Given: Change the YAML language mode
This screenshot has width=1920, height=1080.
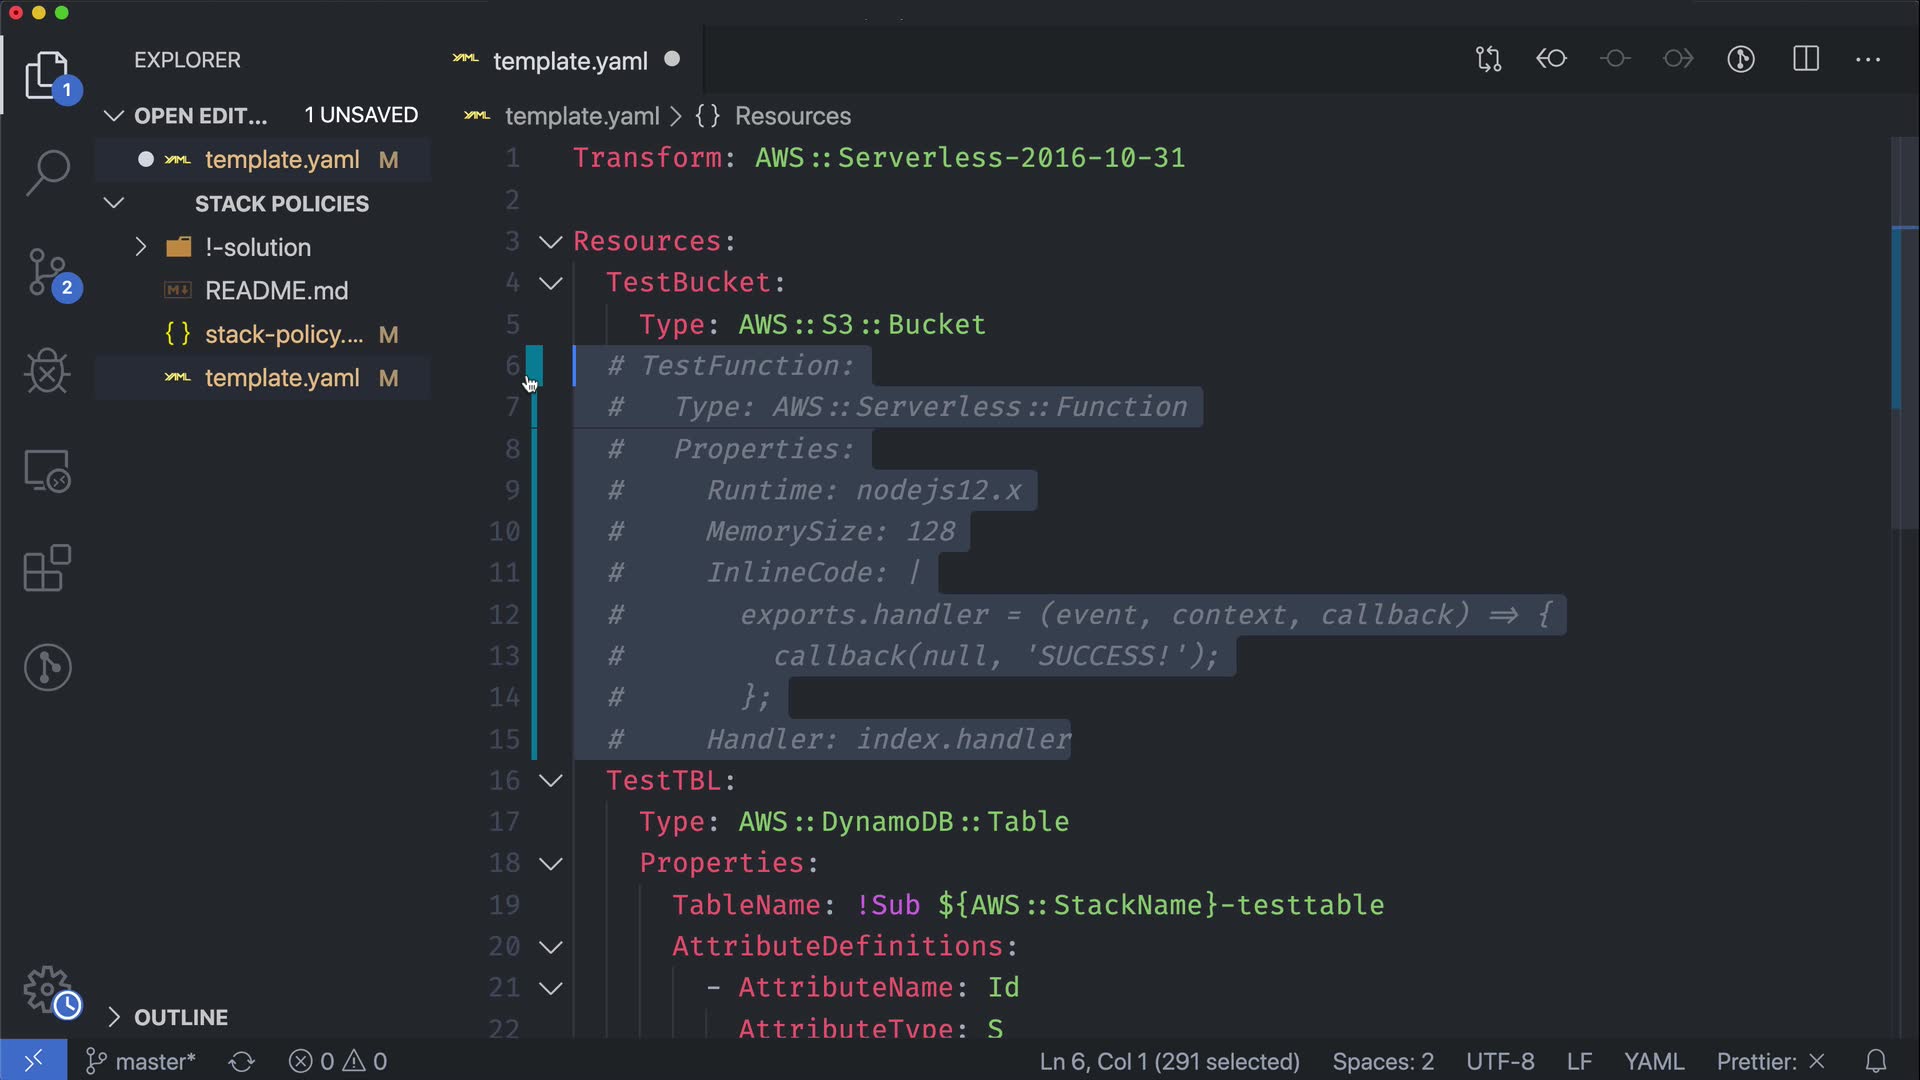Looking at the screenshot, I should click(1653, 1061).
